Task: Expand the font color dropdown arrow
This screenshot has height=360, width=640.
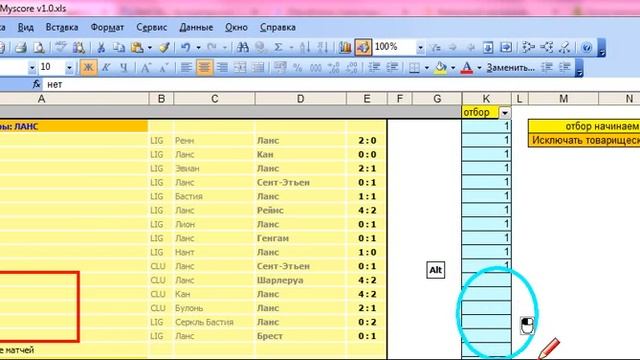Action: pos(479,68)
